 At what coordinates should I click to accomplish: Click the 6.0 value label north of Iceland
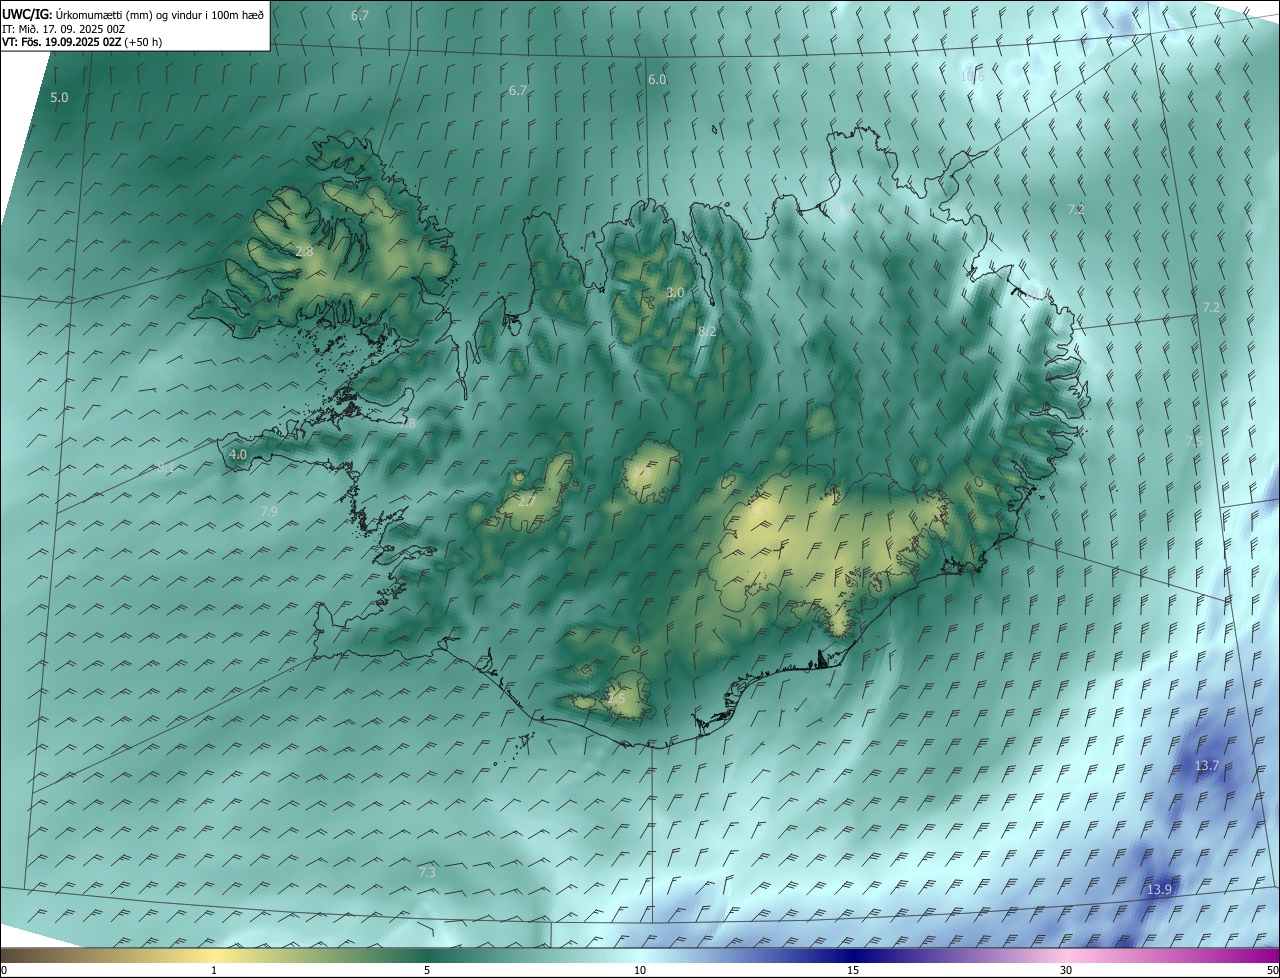(657, 79)
